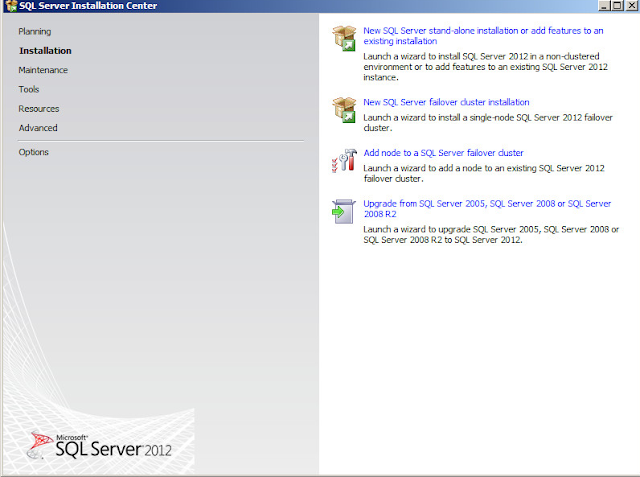Click the SQL Server Installation Center title text
The width and height of the screenshot is (640, 477).
point(88,6)
